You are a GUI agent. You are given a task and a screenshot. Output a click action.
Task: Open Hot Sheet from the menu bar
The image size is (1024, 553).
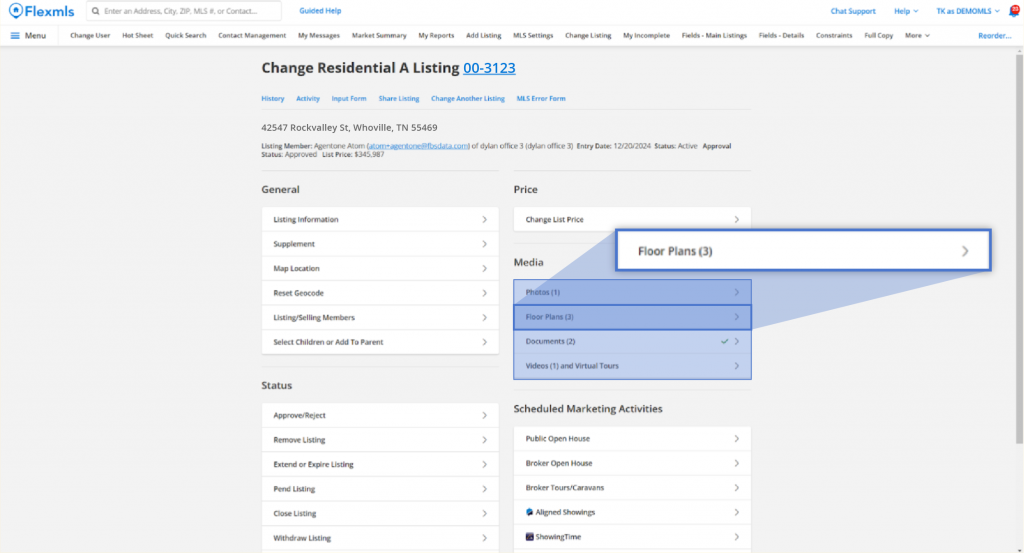pos(138,35)
